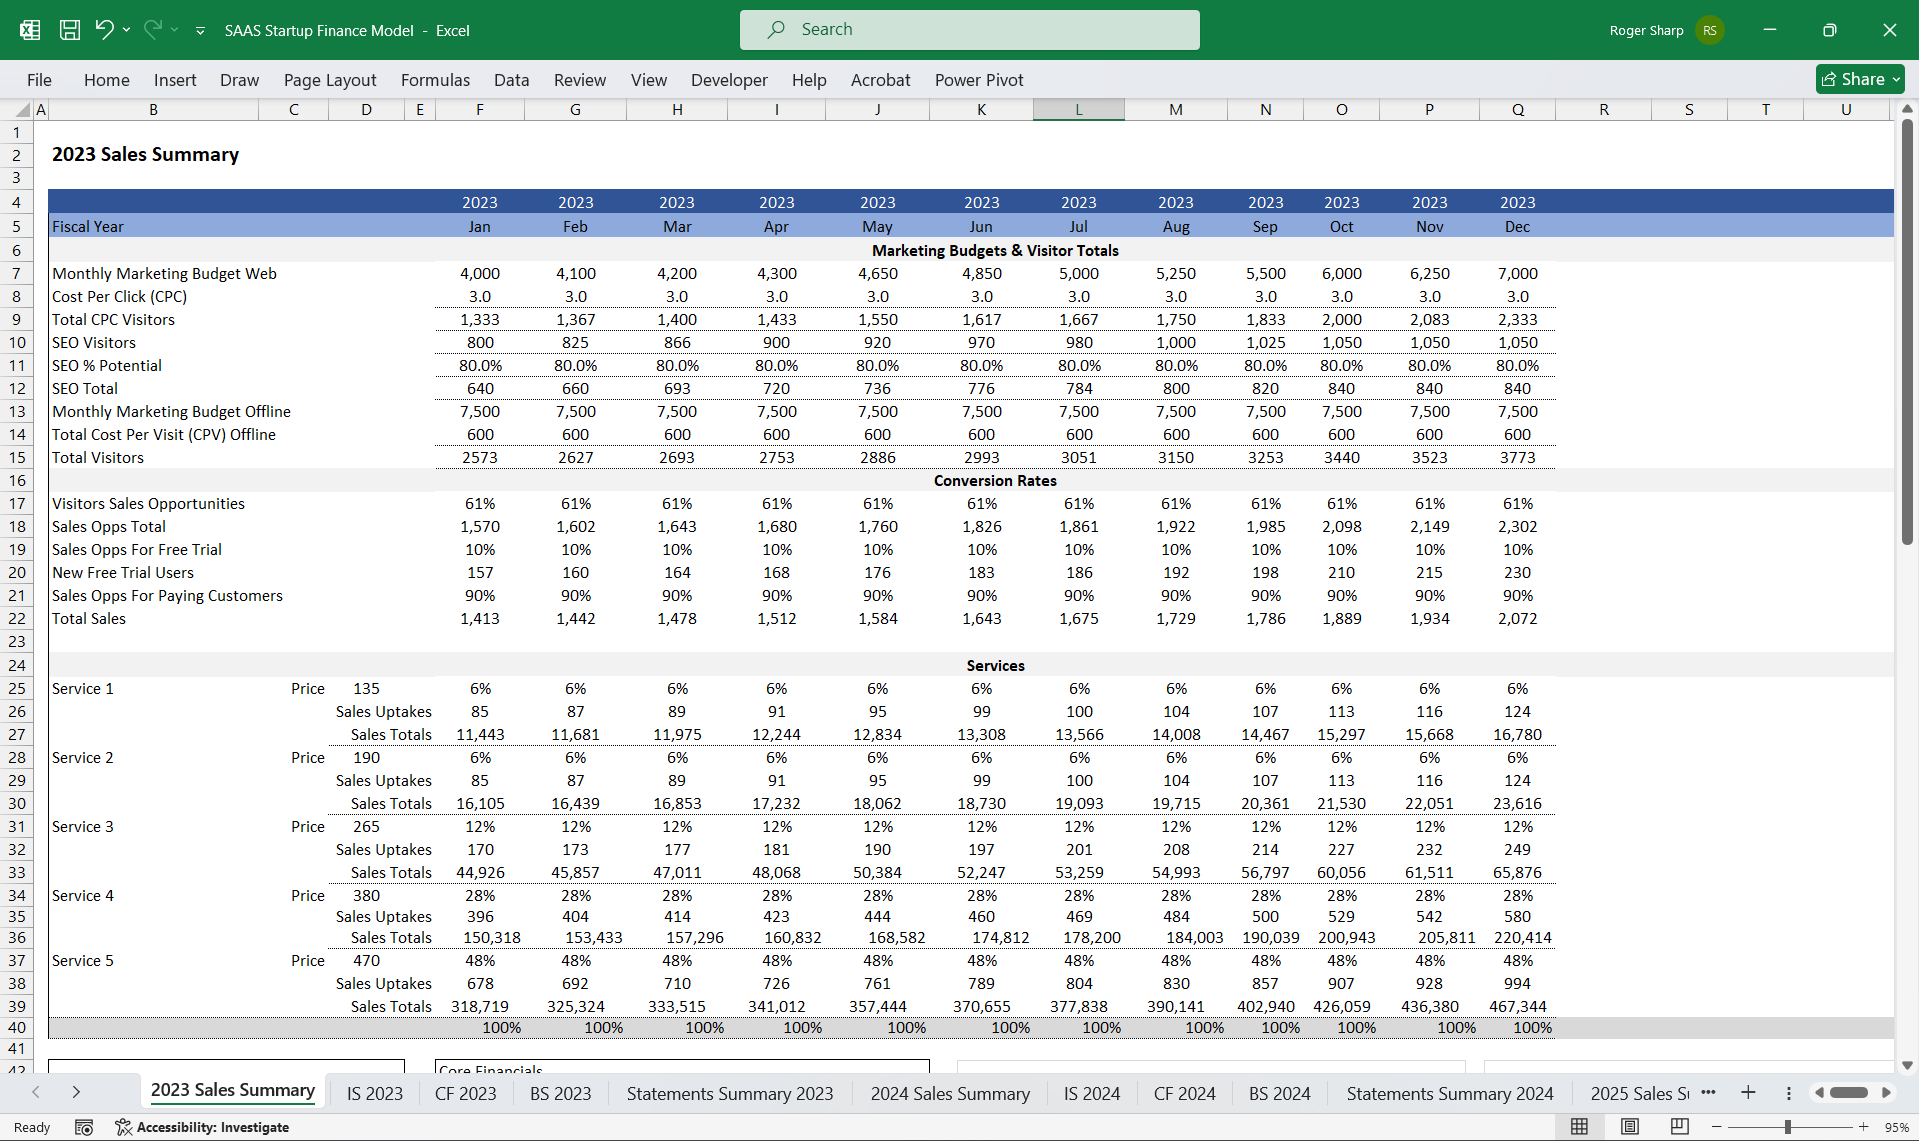Select the Service 5 price cell 470
Image resolution: width=1919 pixels, height=1141 pixels.
(366, 961)
